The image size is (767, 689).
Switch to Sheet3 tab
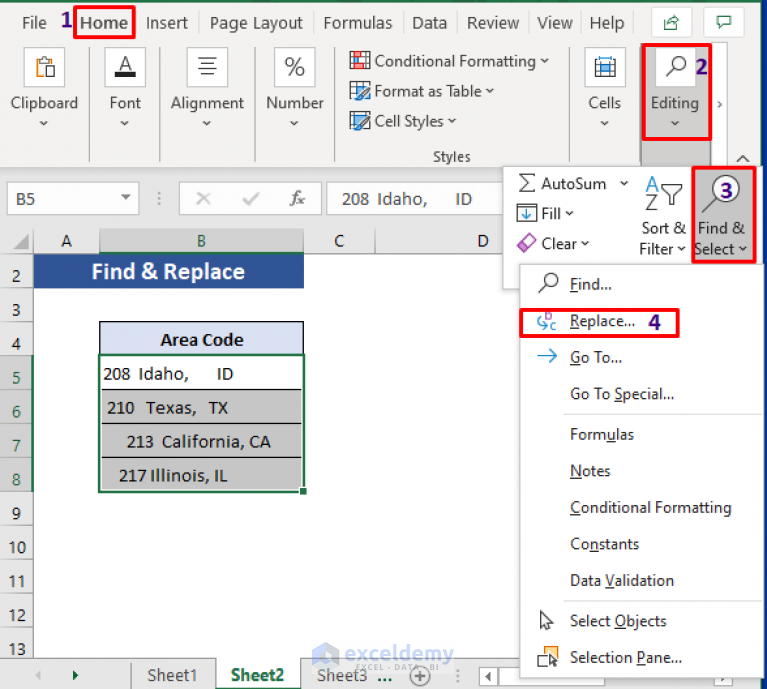[342, 675]
